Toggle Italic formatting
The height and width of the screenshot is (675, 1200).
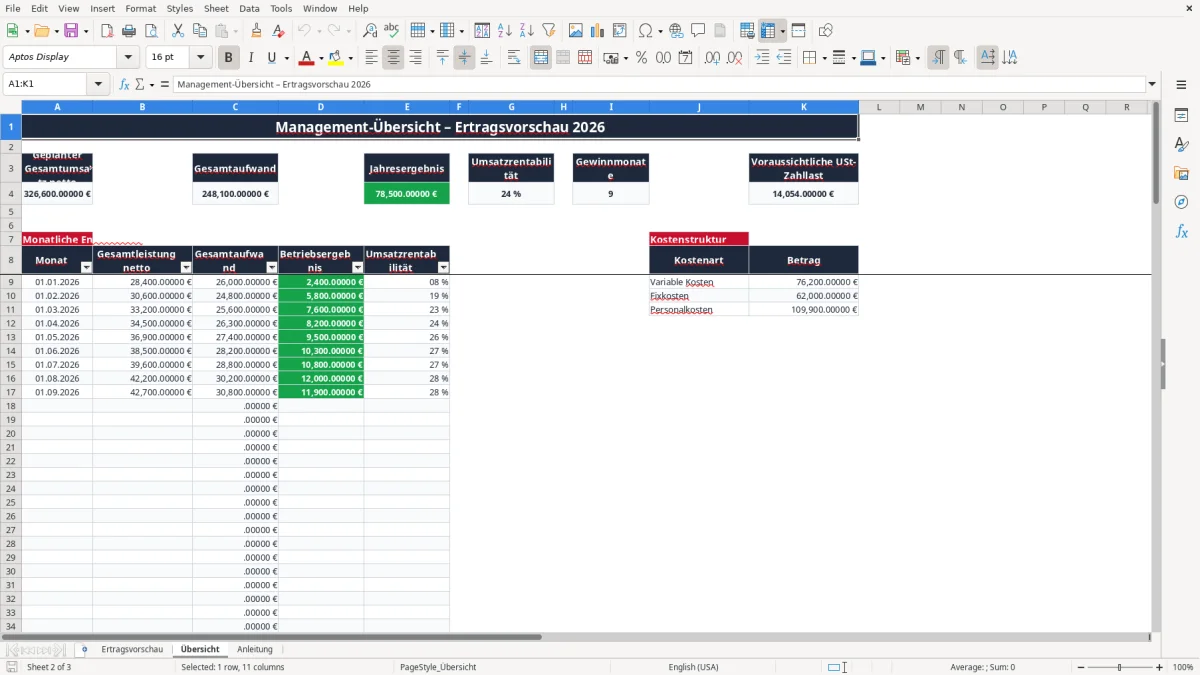pyautogui.click(x=251, y=58)
